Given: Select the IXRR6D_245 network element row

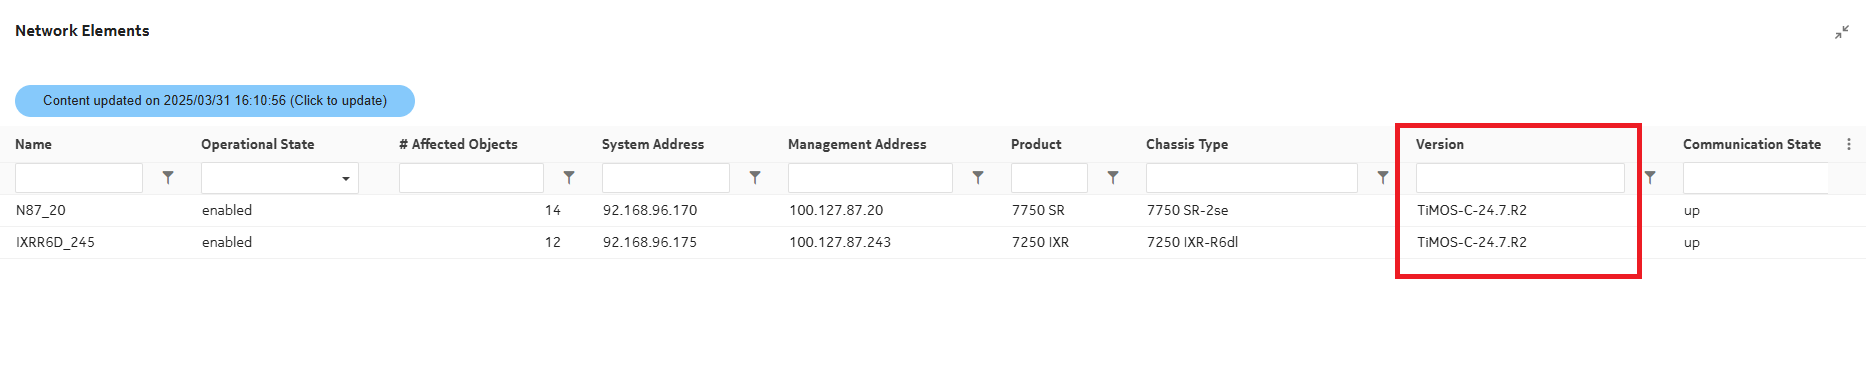Looking at the screenshot, I should pyautogui.click(x=932, y=242).
